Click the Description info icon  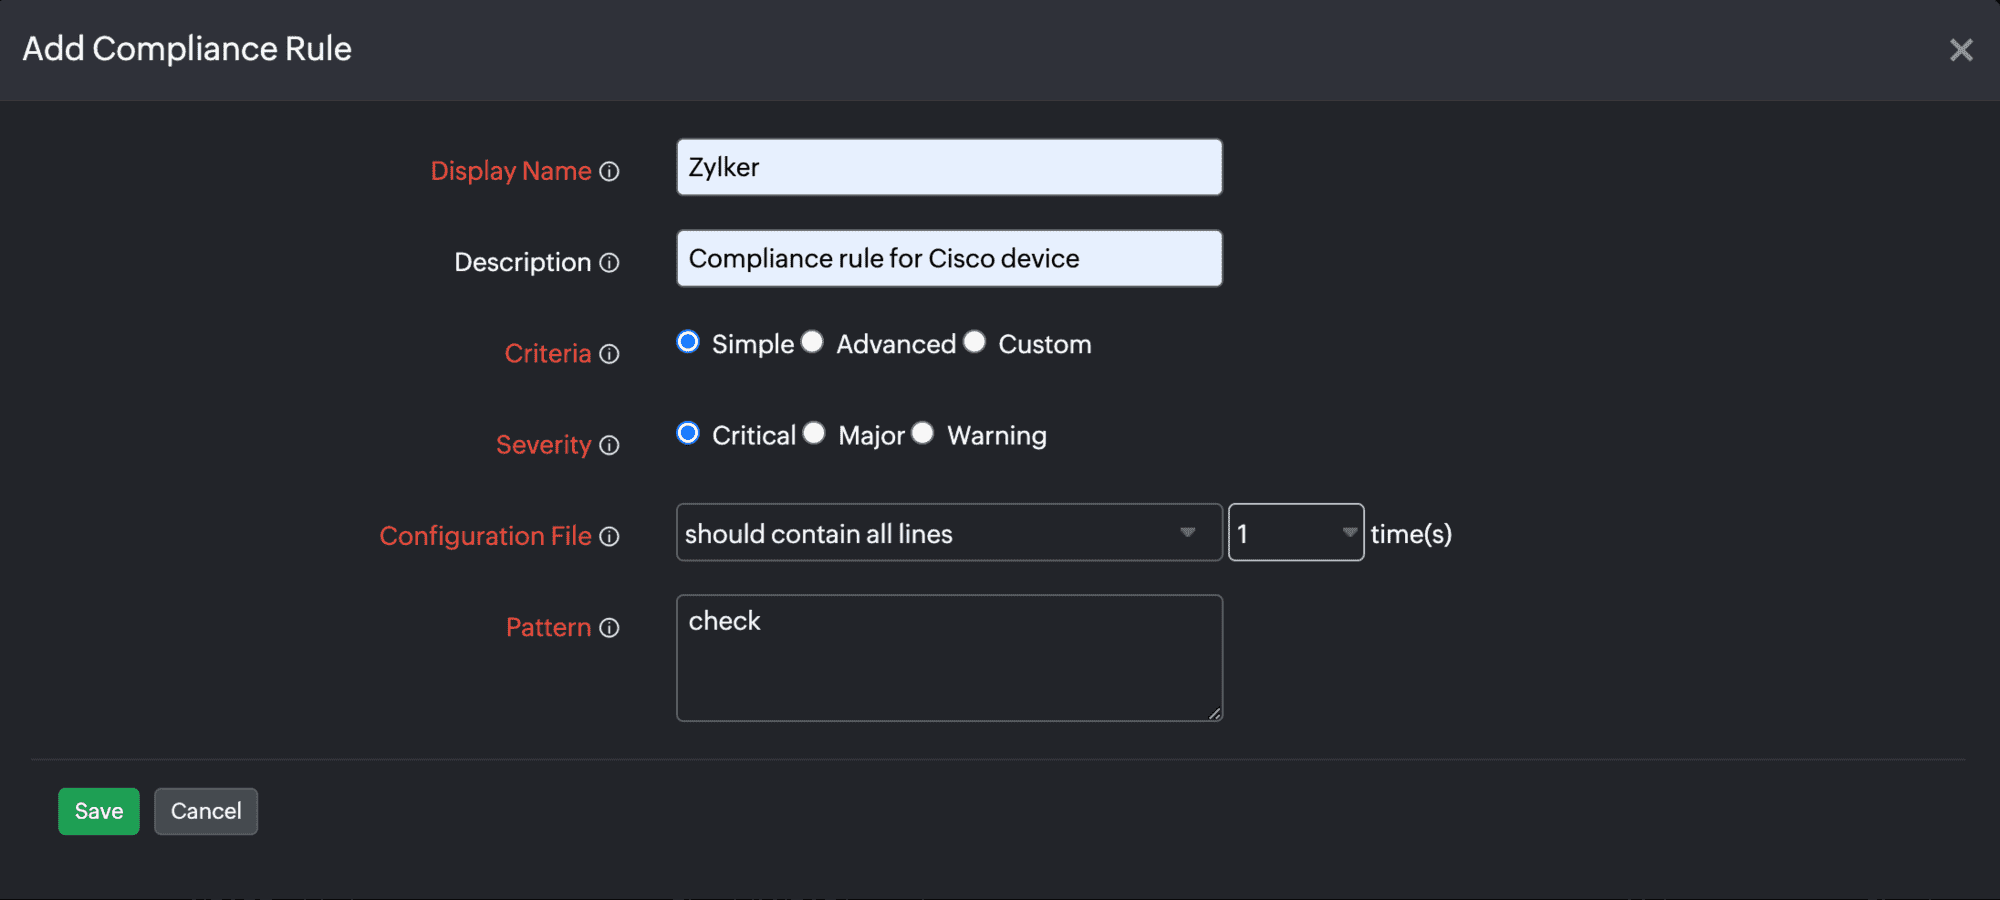click(x=609, y=263)
